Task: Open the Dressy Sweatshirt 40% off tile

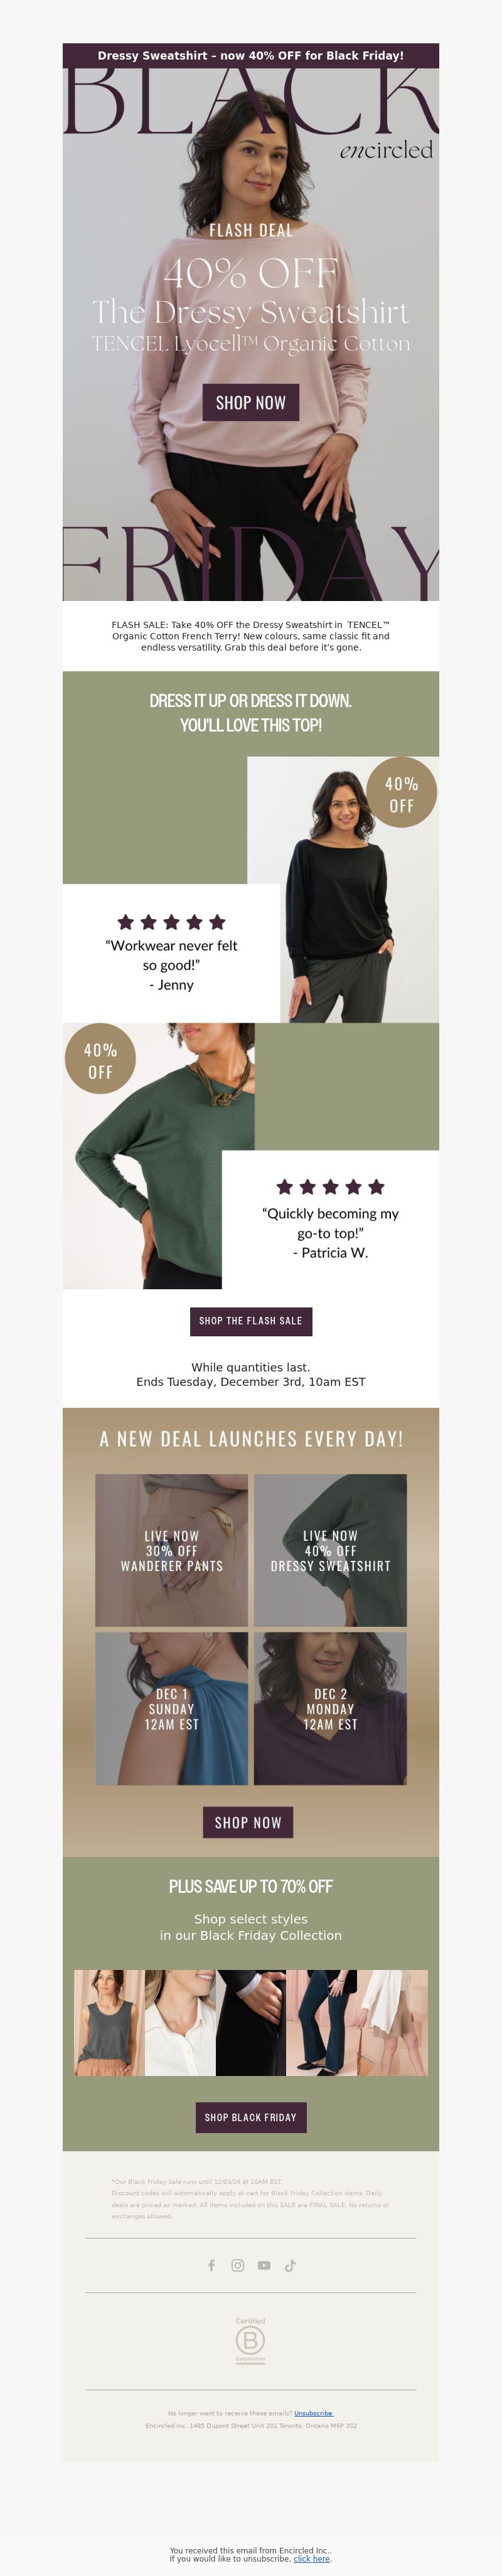Action: coord(330,1550)
